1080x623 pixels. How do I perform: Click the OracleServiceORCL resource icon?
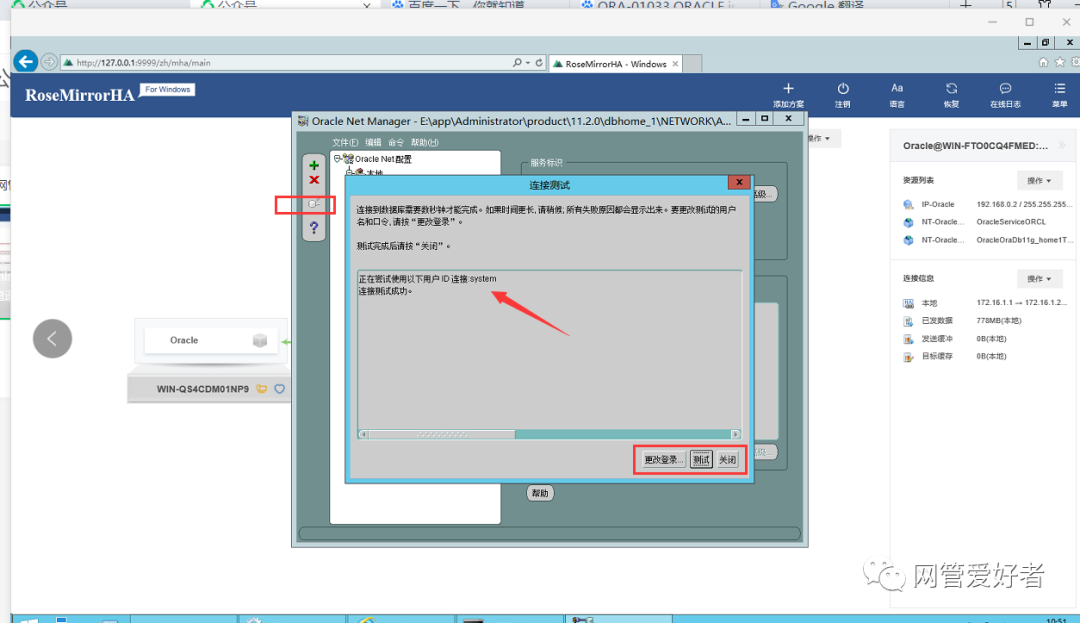point(908,222)
